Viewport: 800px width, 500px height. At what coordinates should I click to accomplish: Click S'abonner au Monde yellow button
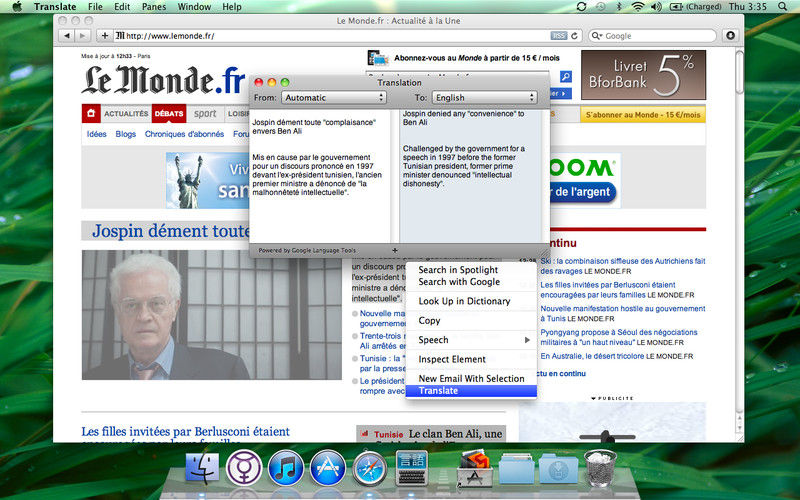tap(643, 115)
